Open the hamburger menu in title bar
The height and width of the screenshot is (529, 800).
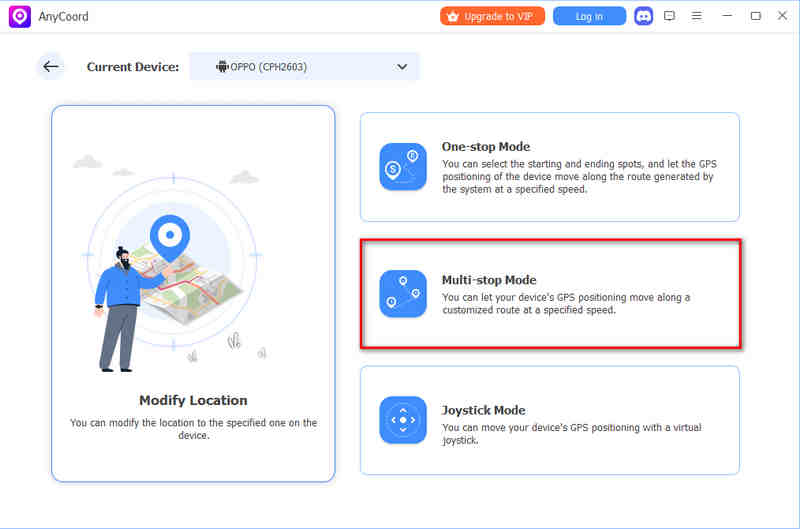point(697,16)
